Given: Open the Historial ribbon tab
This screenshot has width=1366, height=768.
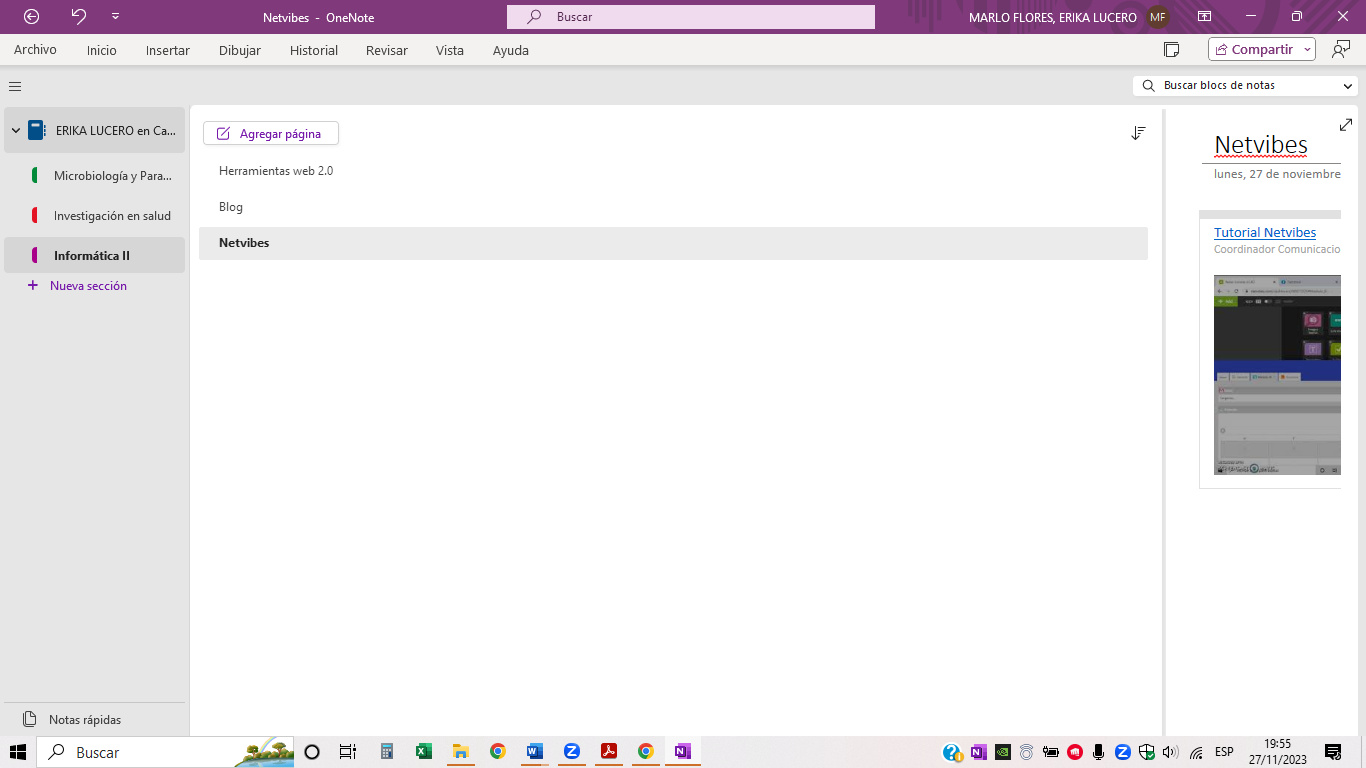Looking at the screenshot, I should coord(314,50).
